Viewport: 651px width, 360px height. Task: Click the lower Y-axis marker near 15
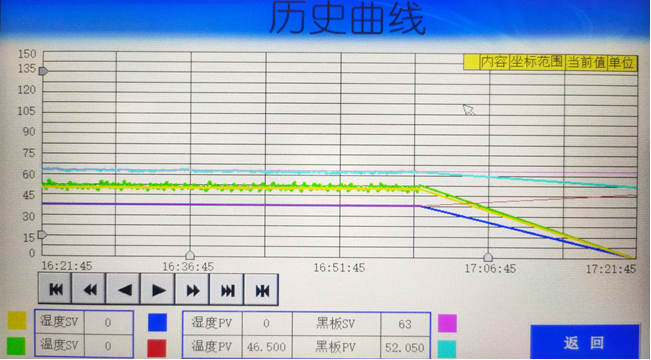pyautogui.click(x=42, y=235)
